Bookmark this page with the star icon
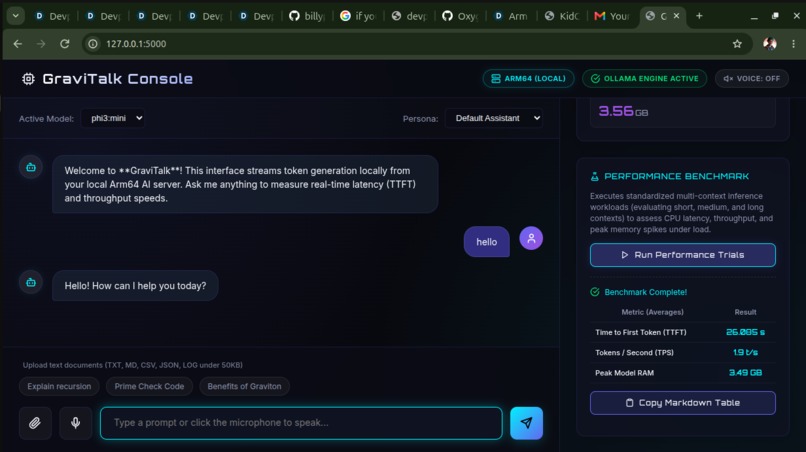 [x=737, y=44]
